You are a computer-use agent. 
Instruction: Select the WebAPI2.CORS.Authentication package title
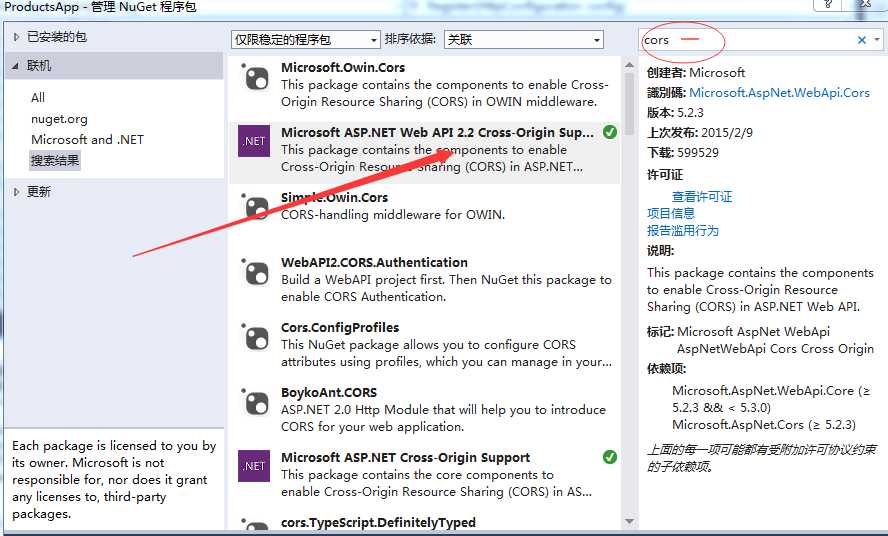click(374, 262)
